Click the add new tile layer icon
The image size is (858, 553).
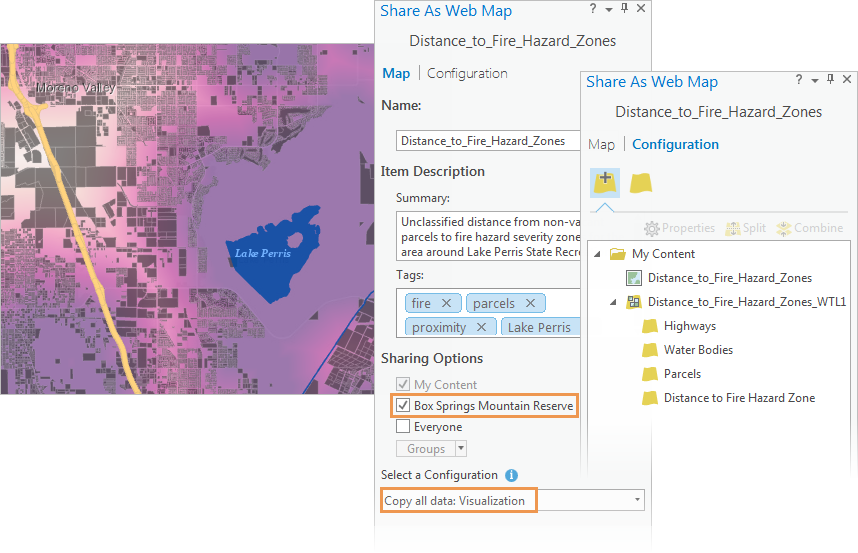[x=605, y=183]
